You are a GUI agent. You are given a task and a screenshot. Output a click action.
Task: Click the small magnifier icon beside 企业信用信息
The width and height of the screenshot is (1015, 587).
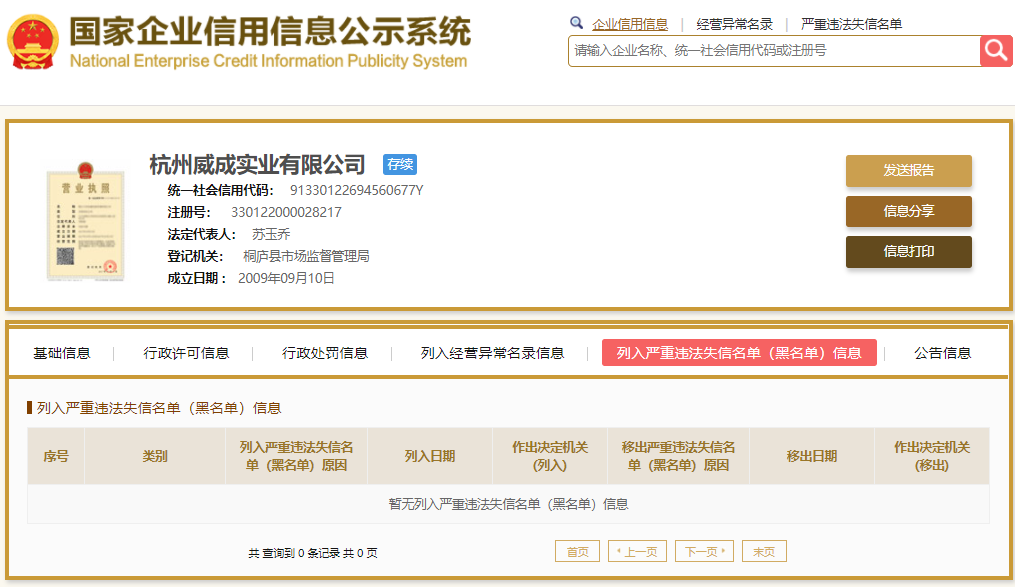[x=576, y=23]
